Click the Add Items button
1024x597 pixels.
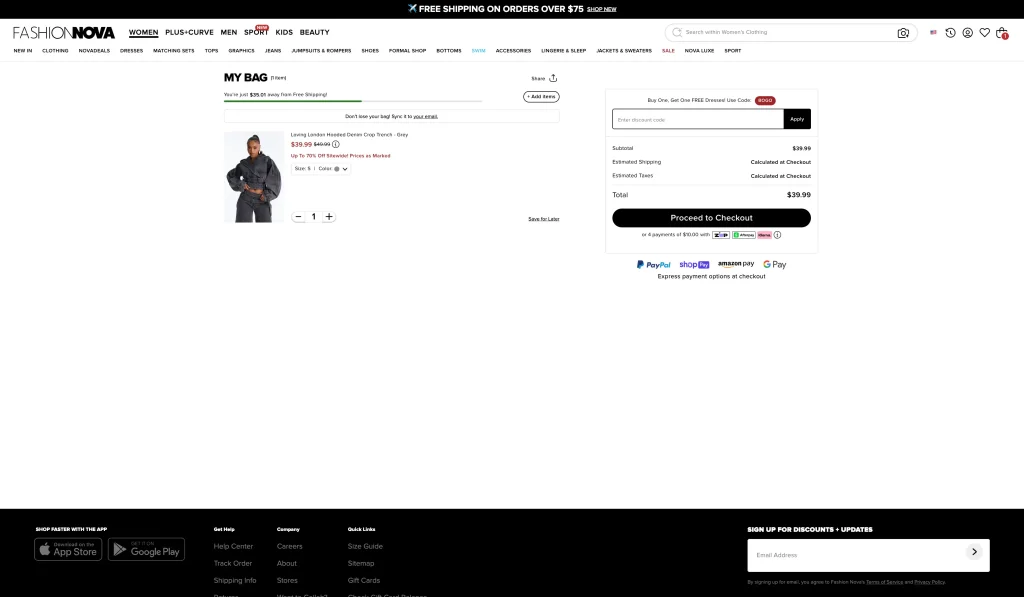[x=541, y=96]
